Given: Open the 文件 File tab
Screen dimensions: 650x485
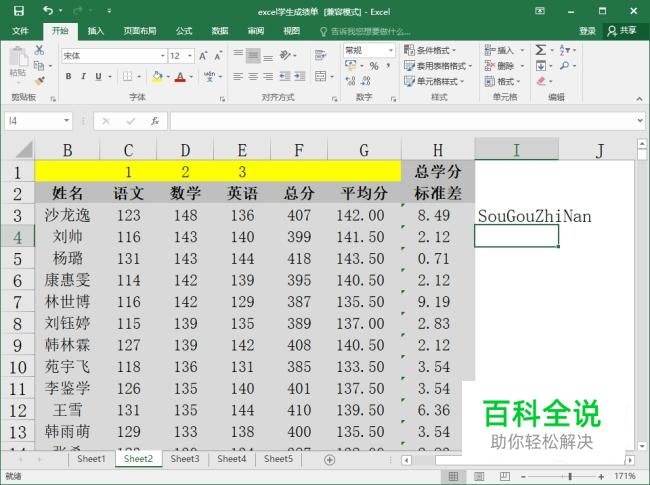Looking at the screenshot, I should (20, 31).
